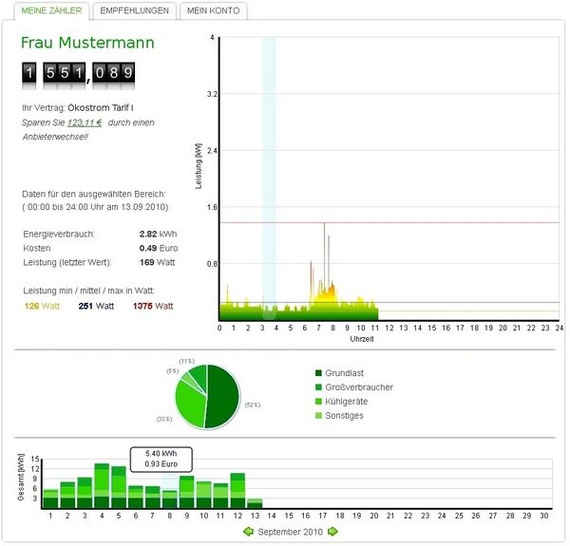The height and width of the screenshot is (546, 570).
Task: Select the 52% Grundlast pie slice
Action: pos(224,396)
